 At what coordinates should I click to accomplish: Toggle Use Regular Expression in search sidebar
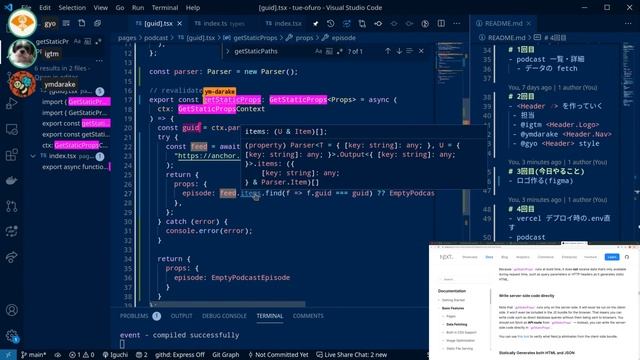[x=98, y=41]
